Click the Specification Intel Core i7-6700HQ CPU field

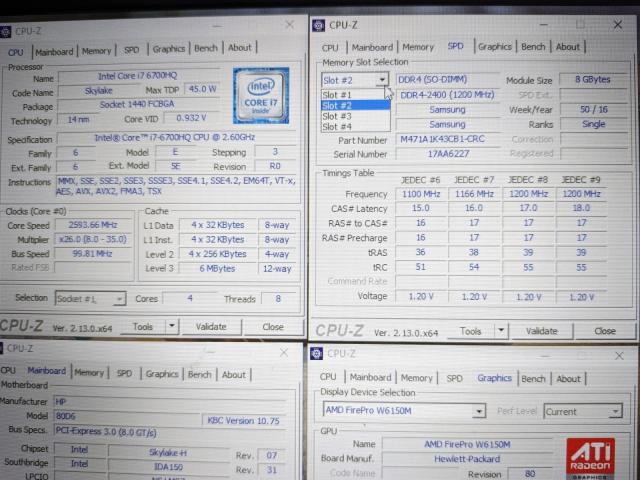(x=176, y=138)
